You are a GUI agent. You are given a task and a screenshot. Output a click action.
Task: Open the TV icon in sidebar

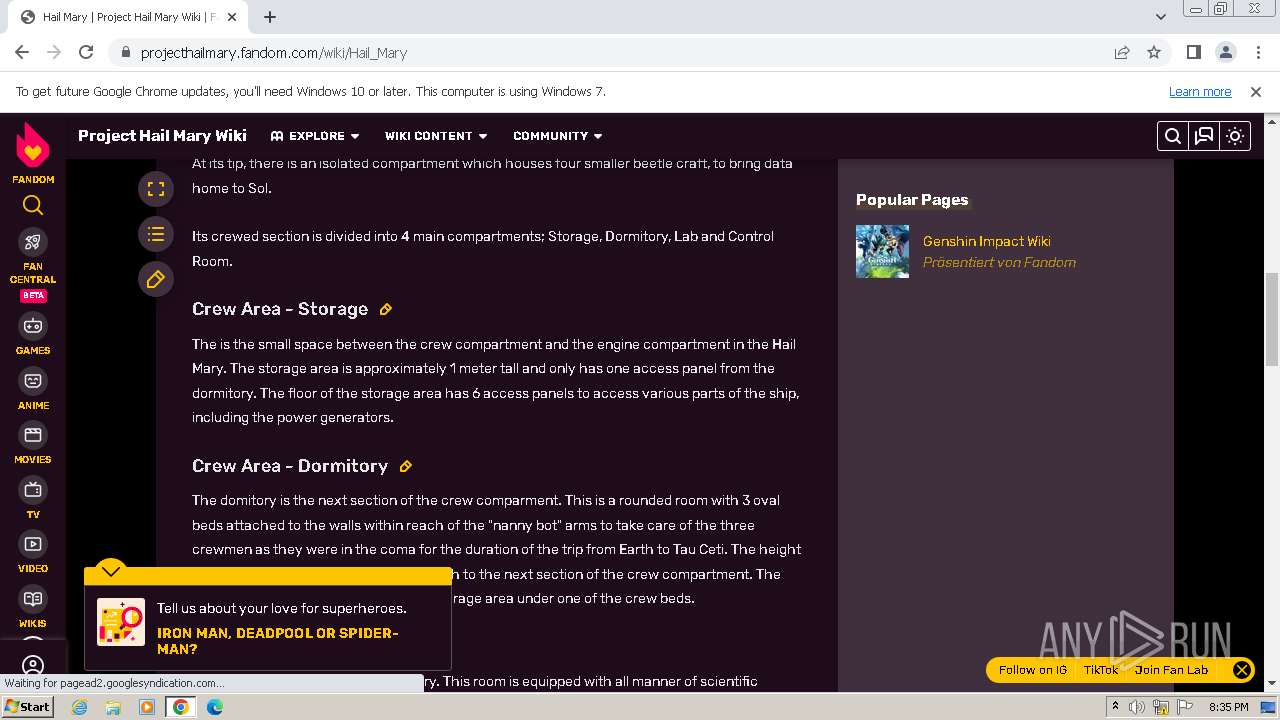(33, 490)
